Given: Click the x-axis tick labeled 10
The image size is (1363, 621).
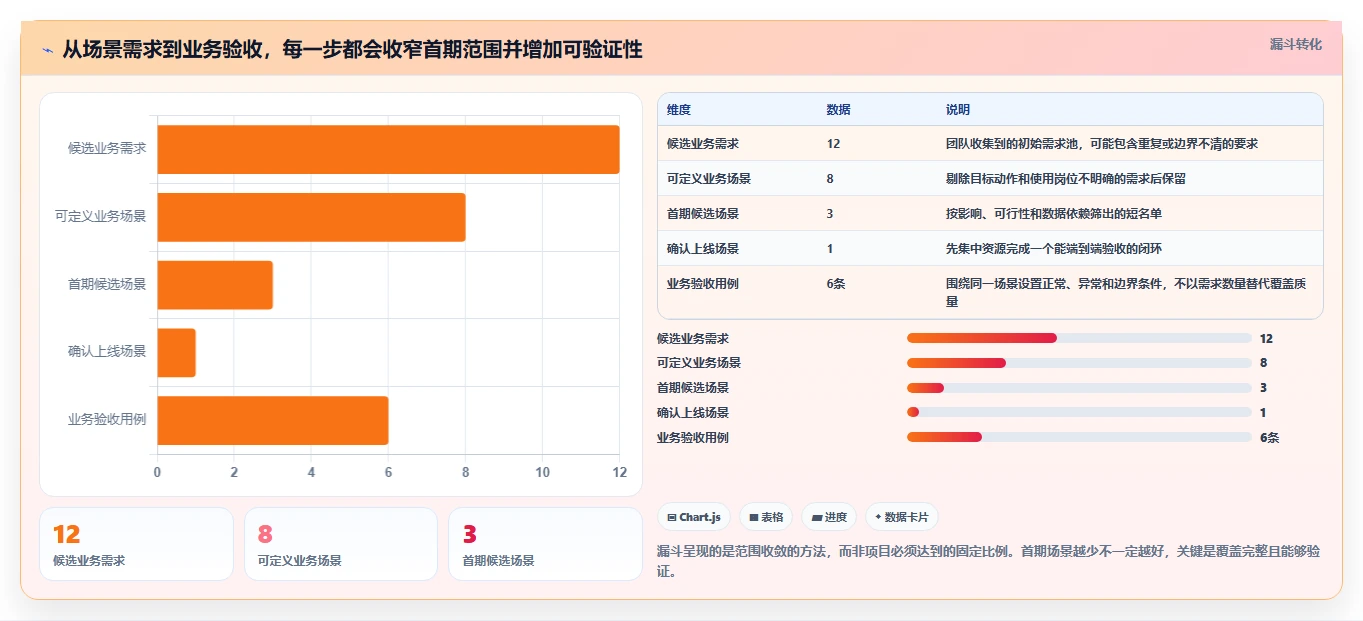Looking at the screenshot, I should click(x=543, y=472).
